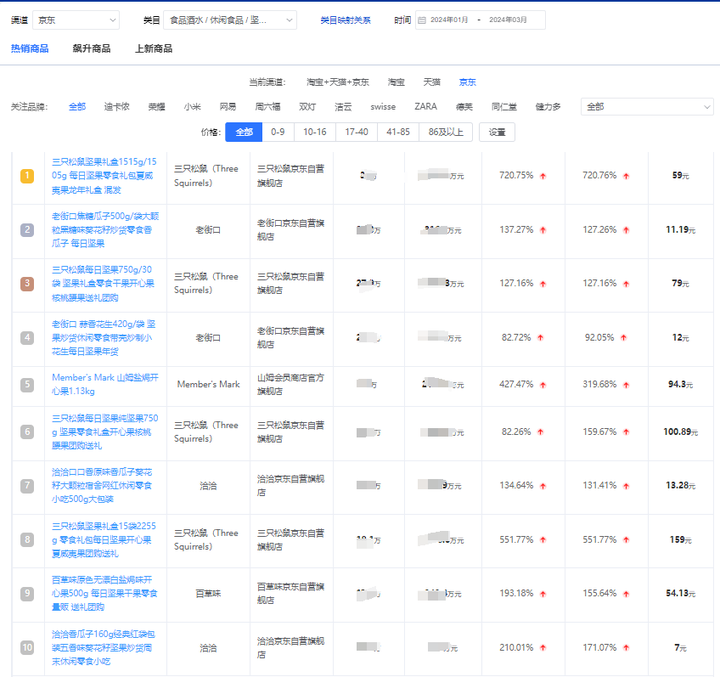Screen dimensions: 720x677
Task: Filter by brand 荣耀
Action: [157, 107]
